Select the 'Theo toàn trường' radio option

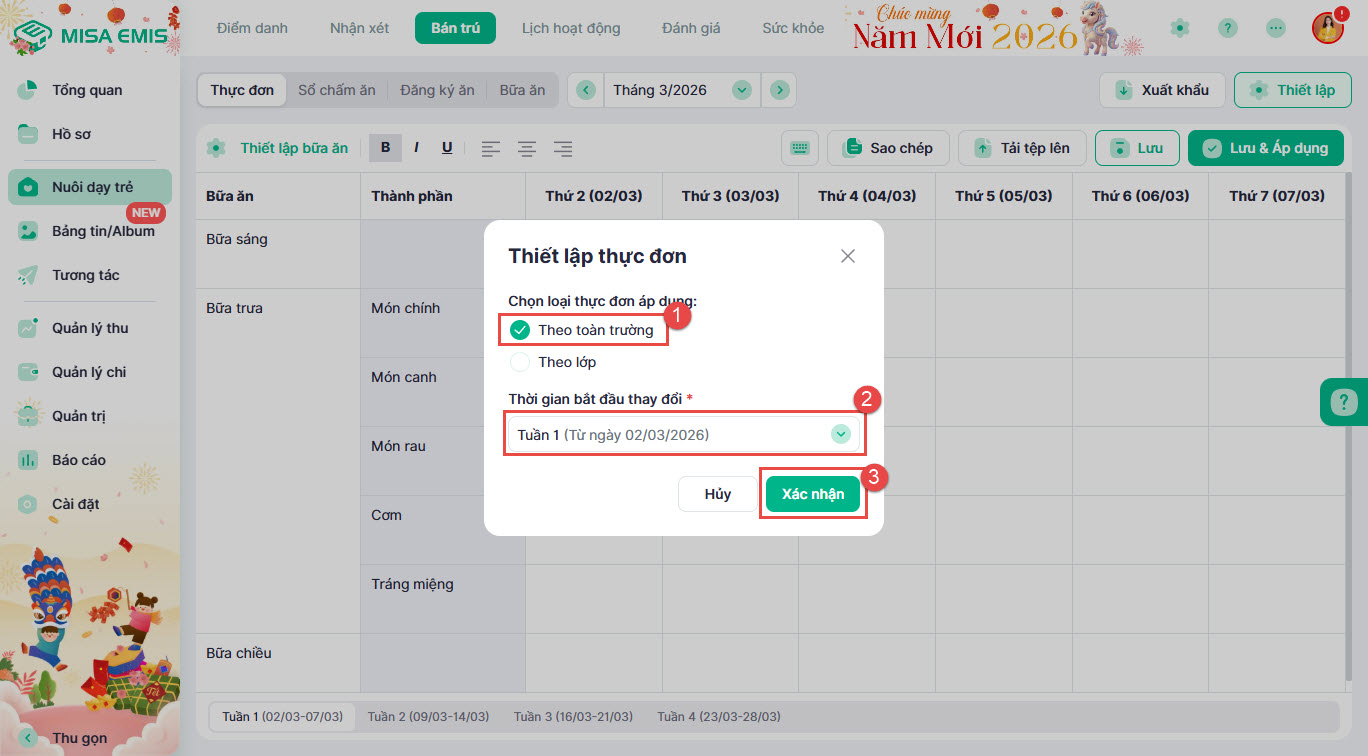tap(520, 330)
